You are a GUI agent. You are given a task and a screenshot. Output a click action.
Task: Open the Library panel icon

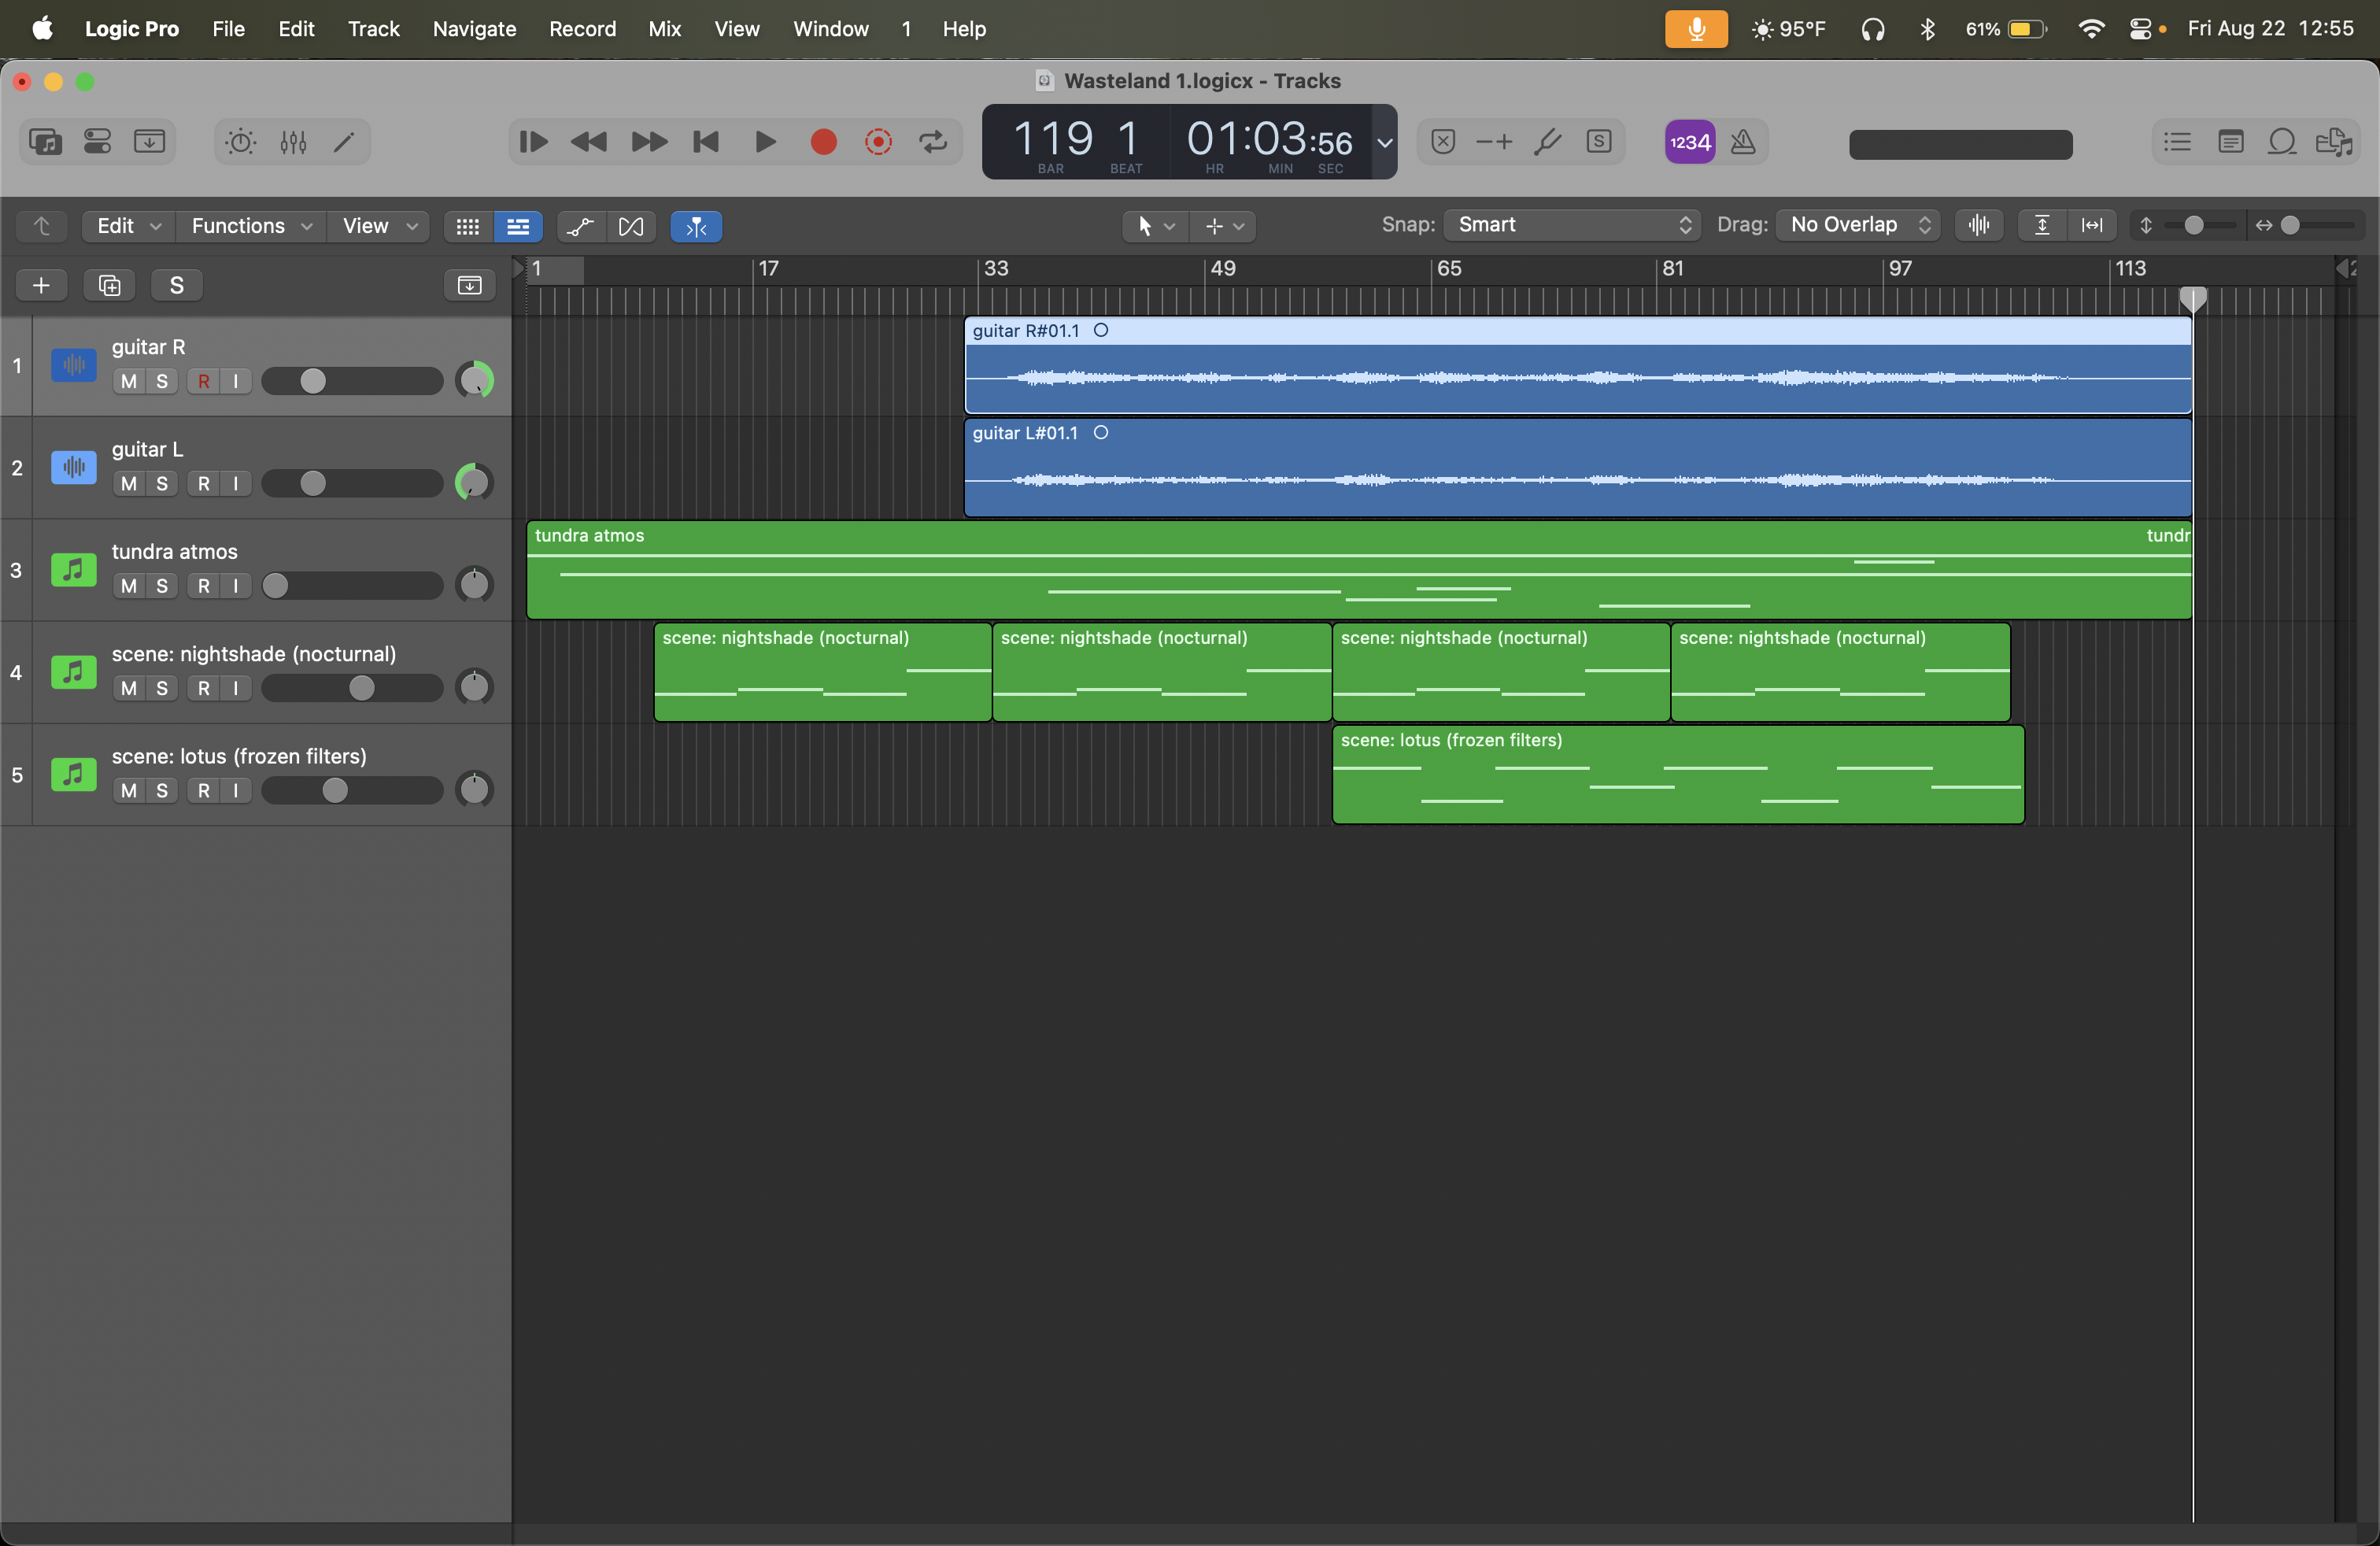[x=45, y=142]
